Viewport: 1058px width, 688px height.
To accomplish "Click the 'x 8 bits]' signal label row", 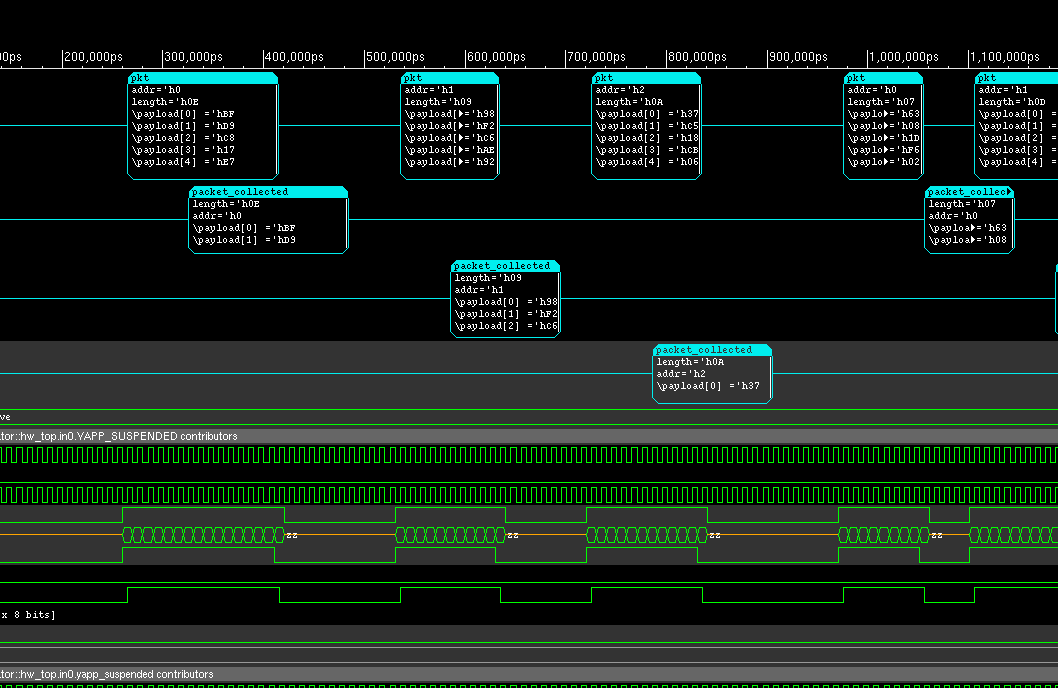I will tap(28, 614).
